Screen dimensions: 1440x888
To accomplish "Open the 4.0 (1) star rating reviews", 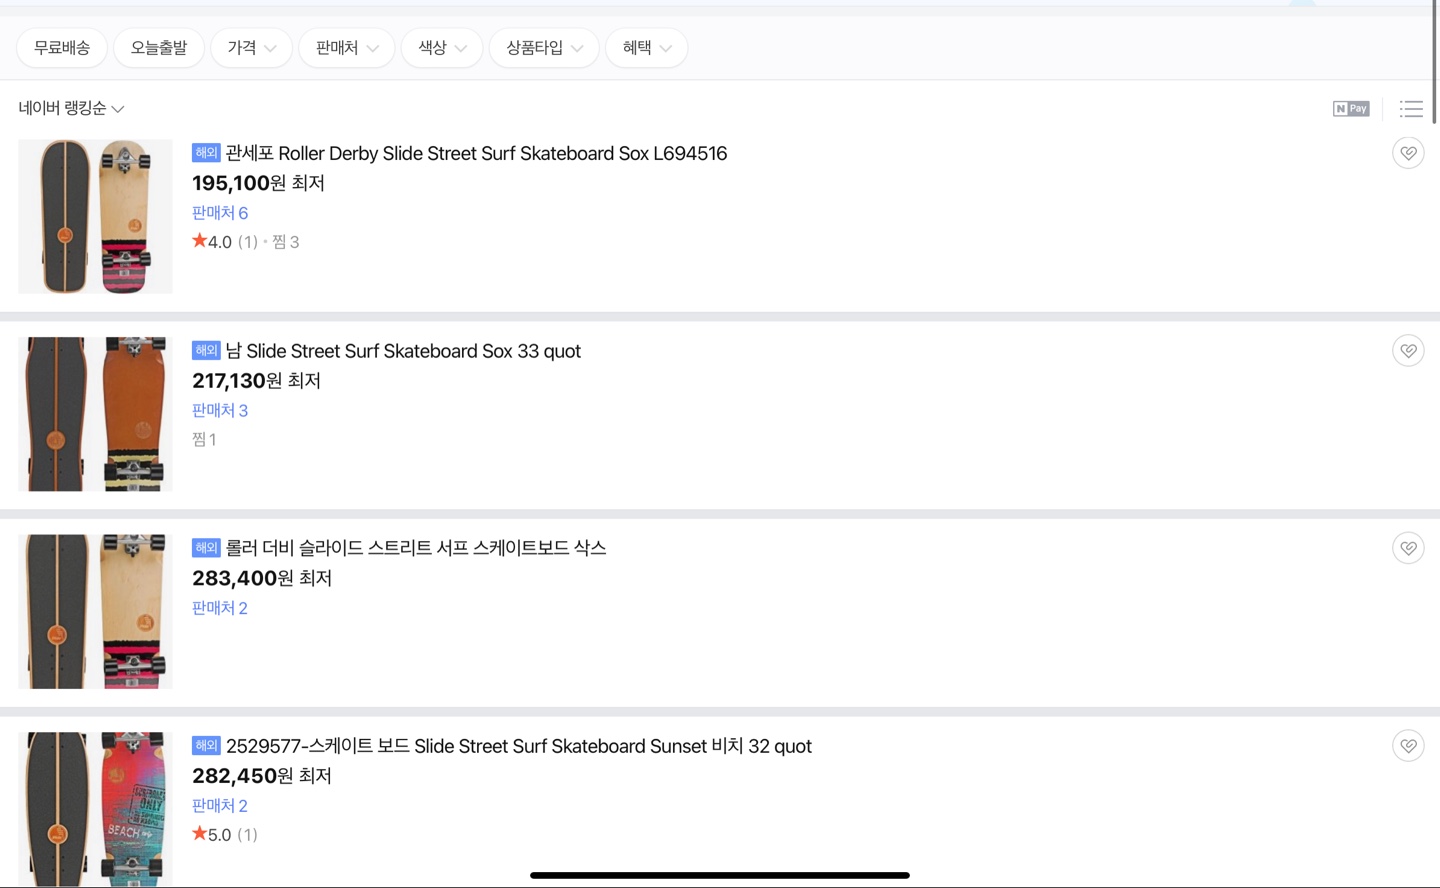I will pos(225,242).
